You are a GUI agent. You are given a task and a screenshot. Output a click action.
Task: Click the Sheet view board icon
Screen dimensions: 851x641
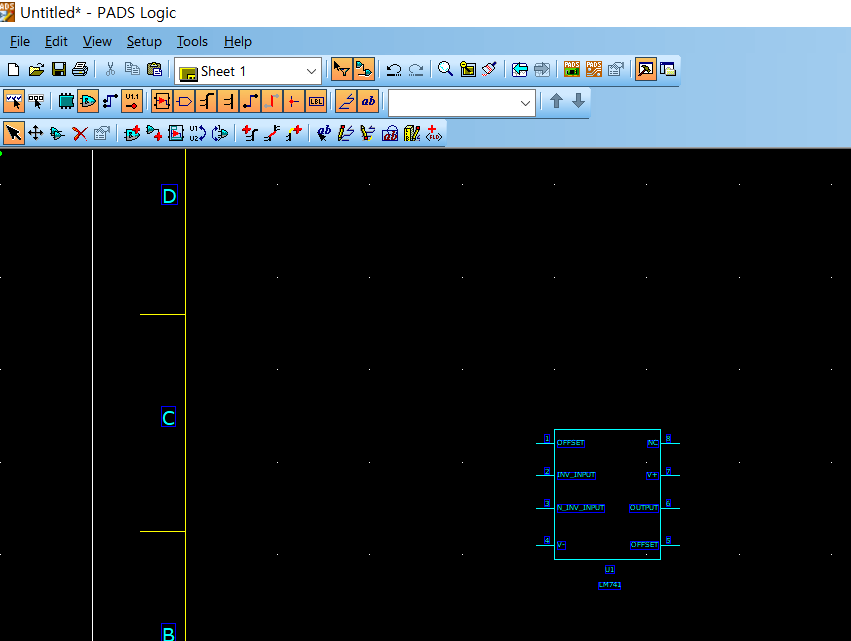click(x=468, y=69)
